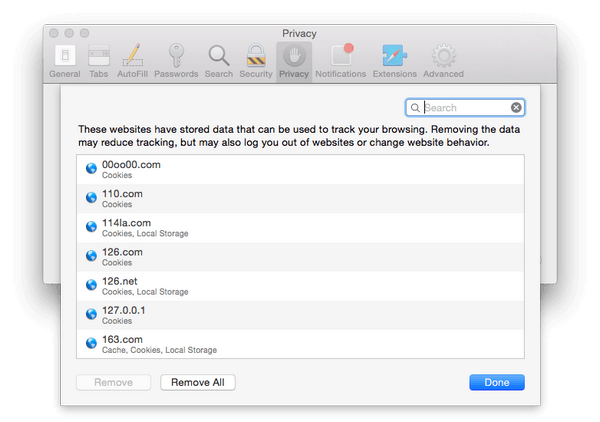The width and height of the screenshot is (600, 422).
Task: Open the General preferences pane
Action: pyautogui.click(x=64, y=60)
